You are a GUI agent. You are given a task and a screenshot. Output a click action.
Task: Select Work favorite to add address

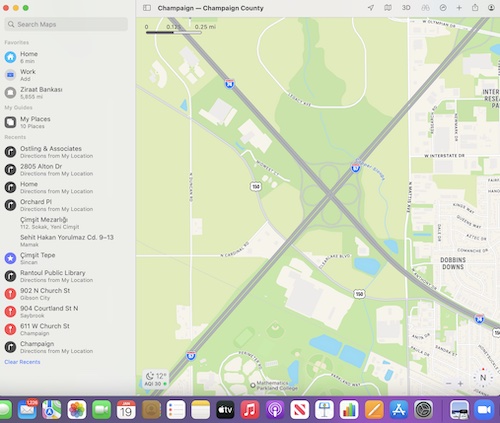pyautogui.click(x=67, y=75)
